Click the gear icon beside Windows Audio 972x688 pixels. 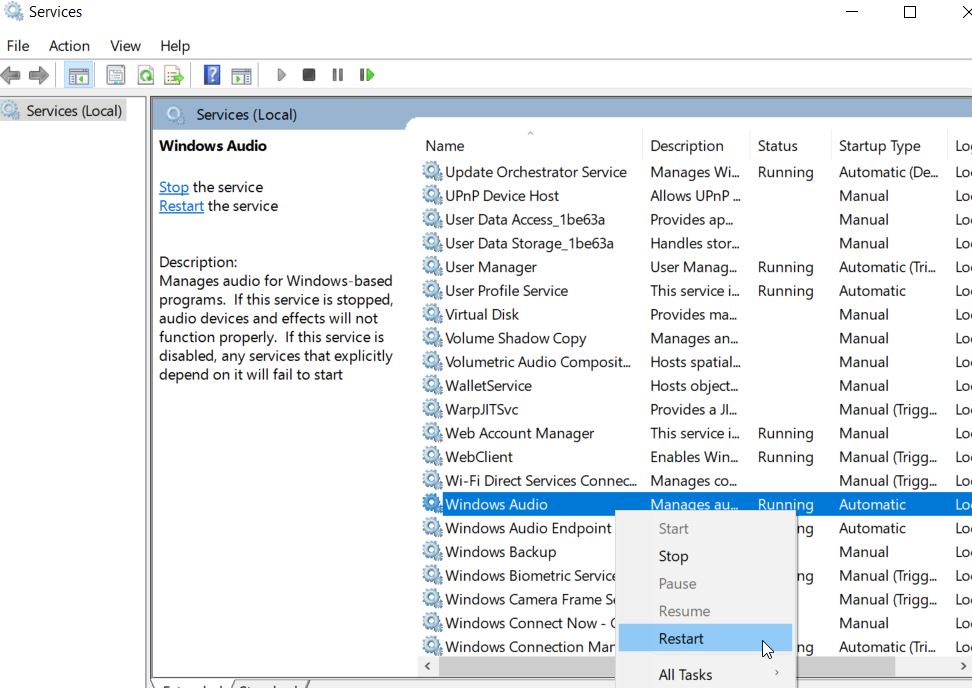pos(432,503)
